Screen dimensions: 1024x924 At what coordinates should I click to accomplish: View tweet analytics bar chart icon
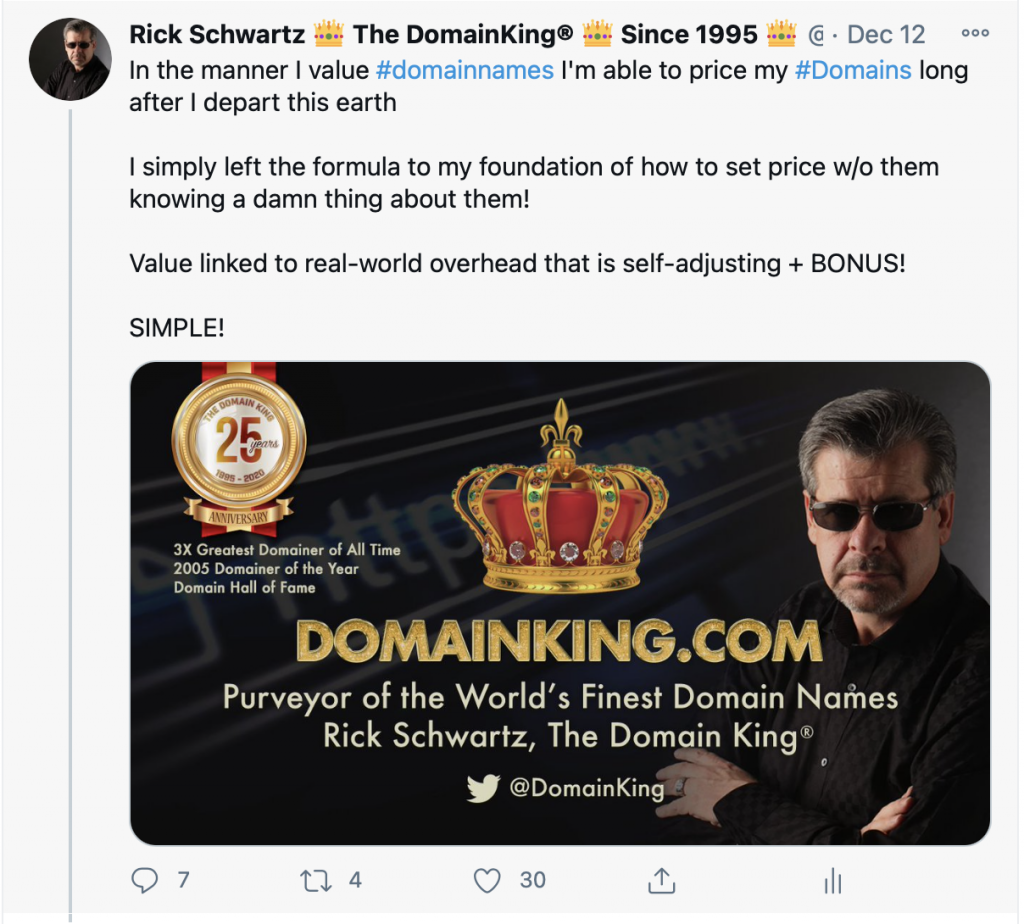coord(833,880)
